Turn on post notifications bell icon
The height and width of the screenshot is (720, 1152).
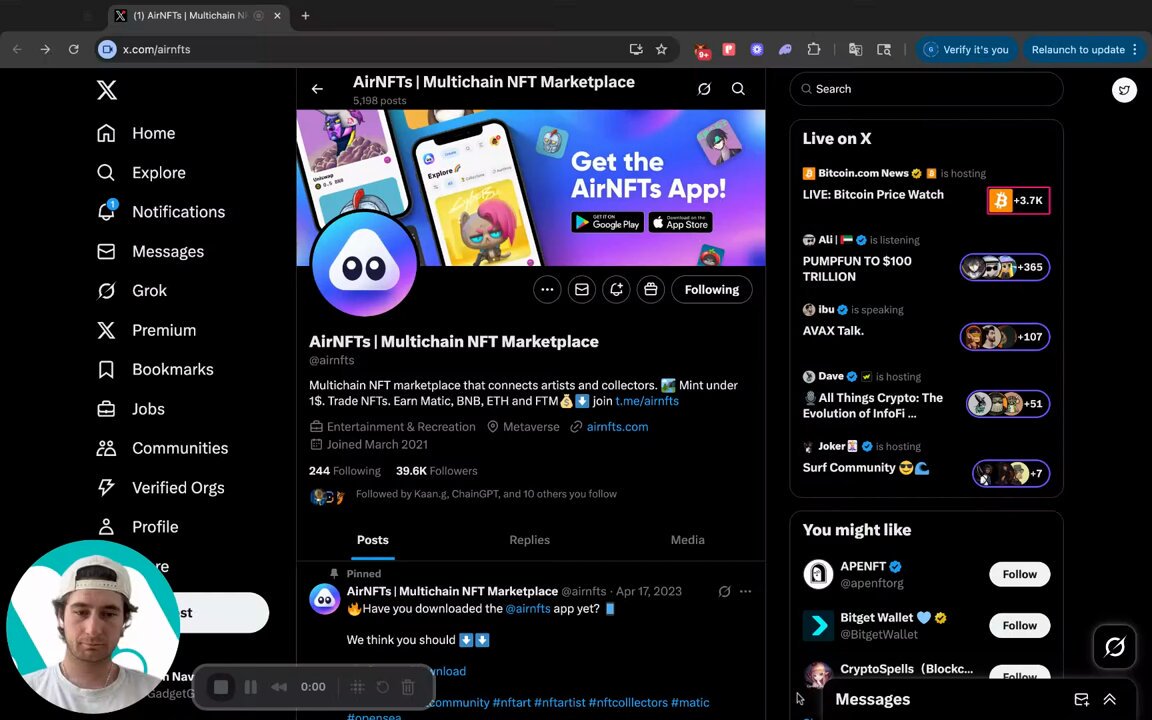point(616,289)
